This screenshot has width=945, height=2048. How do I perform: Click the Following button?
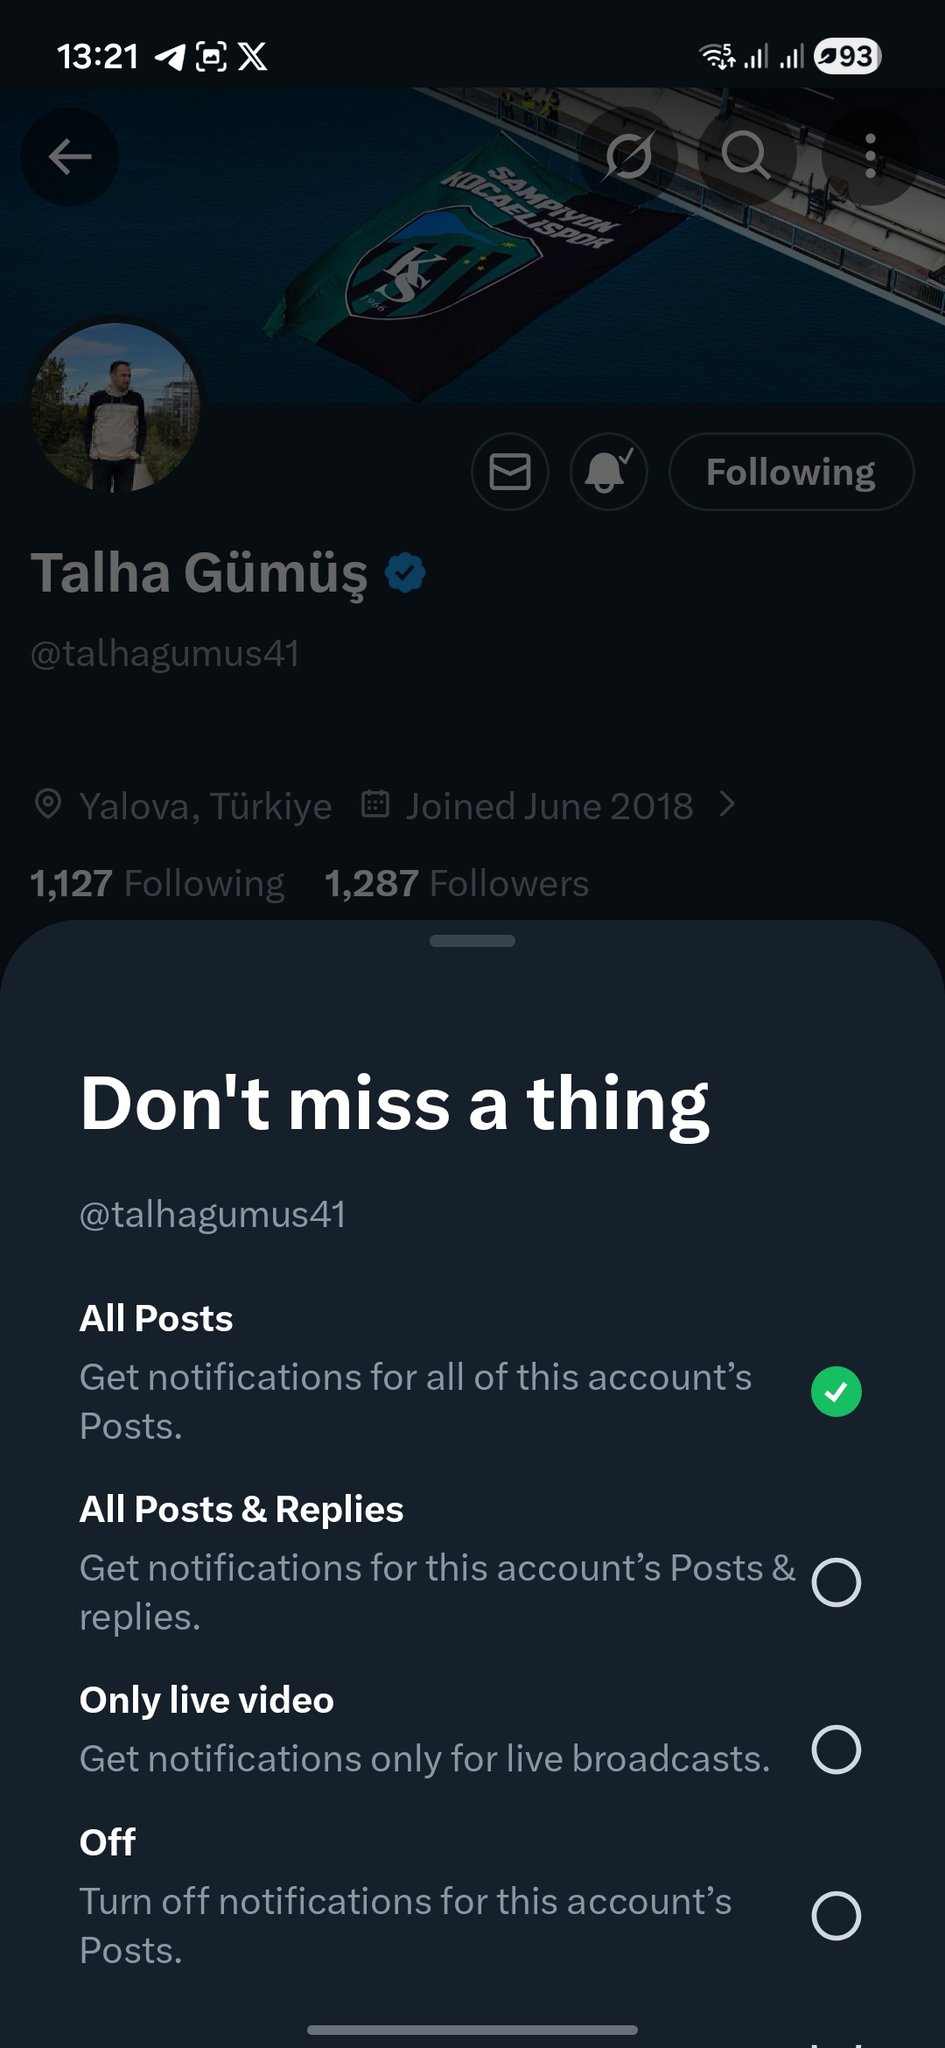click(790, 471)
